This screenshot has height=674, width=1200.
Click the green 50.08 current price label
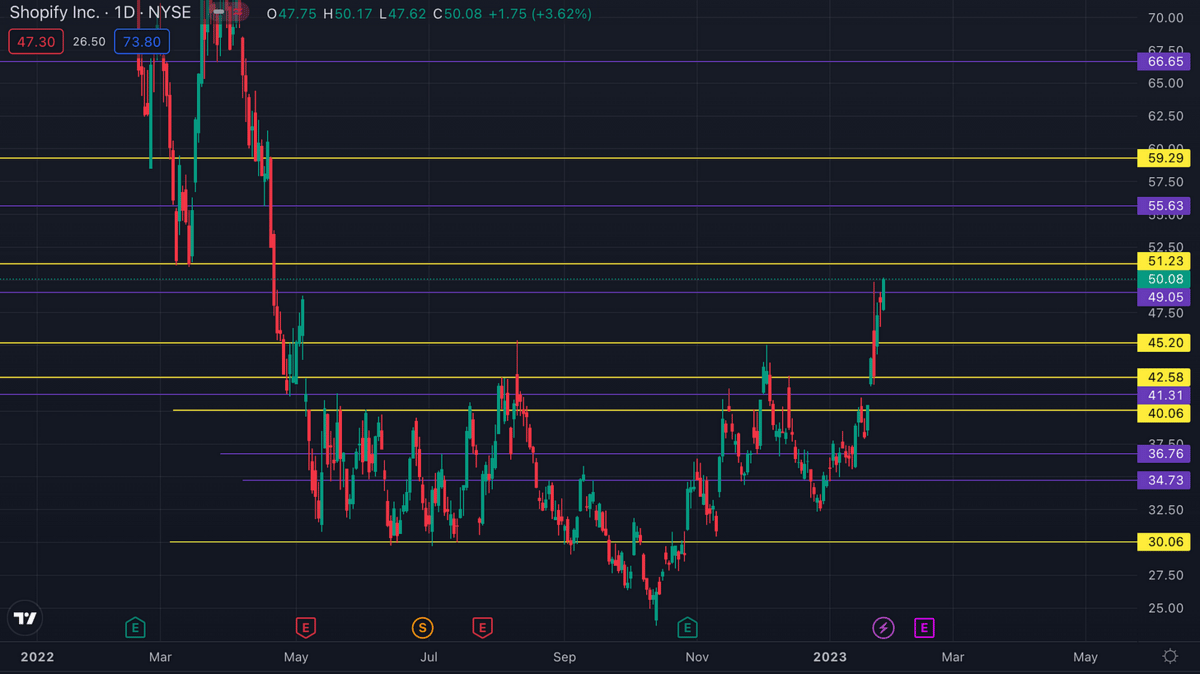[x=1165, y=280]
